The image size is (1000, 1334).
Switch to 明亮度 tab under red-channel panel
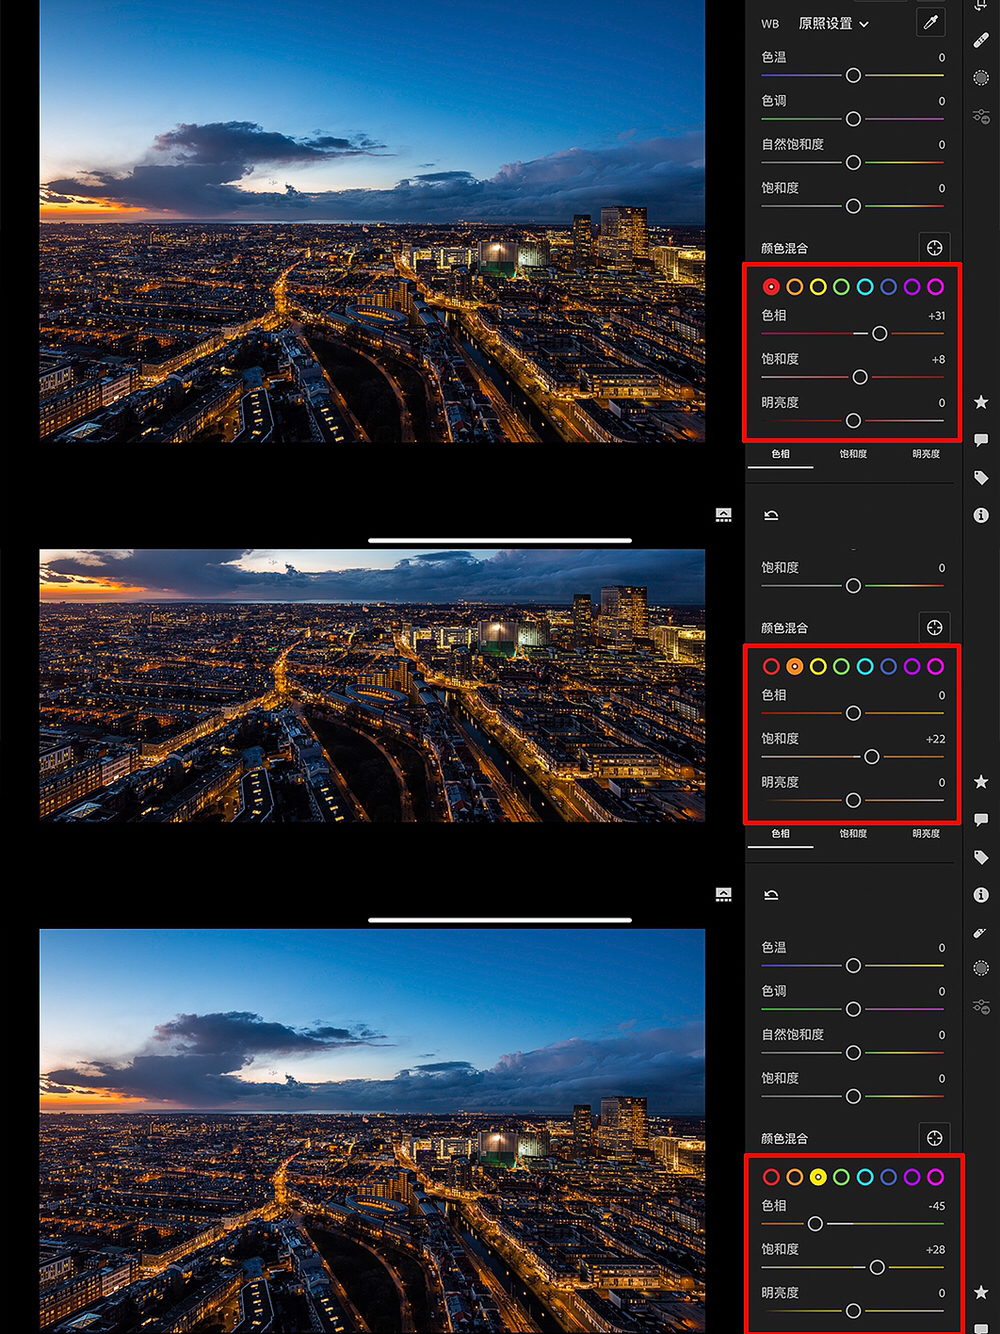pyautogui.click(x=926, y=454)
